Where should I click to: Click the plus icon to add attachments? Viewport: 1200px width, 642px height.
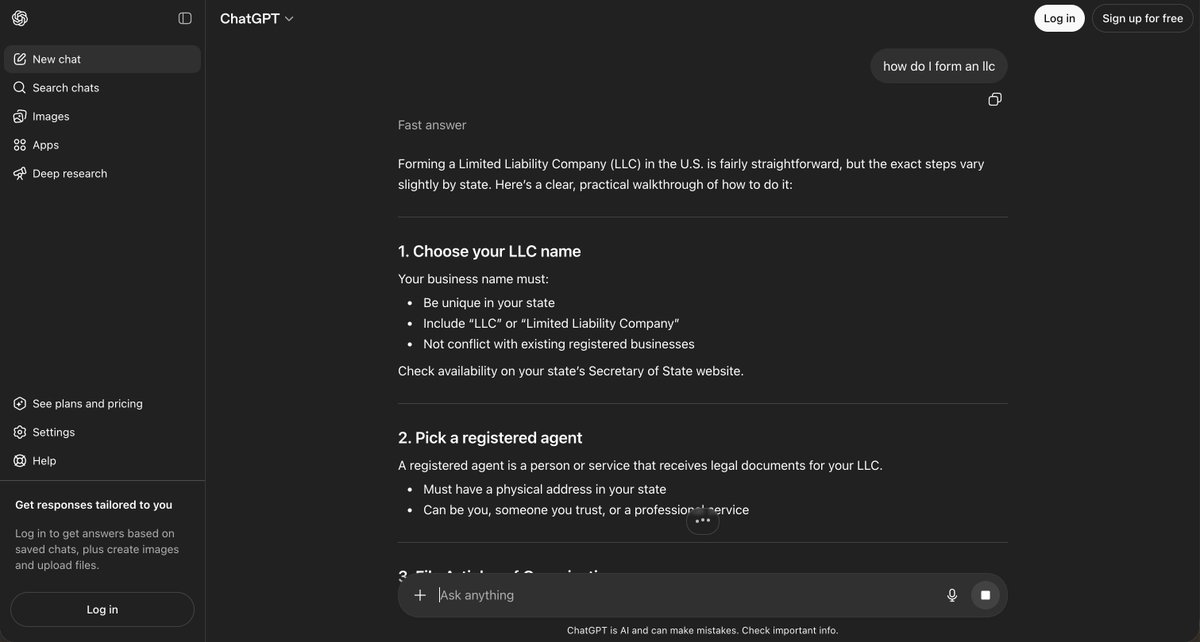tap(420, 595)
